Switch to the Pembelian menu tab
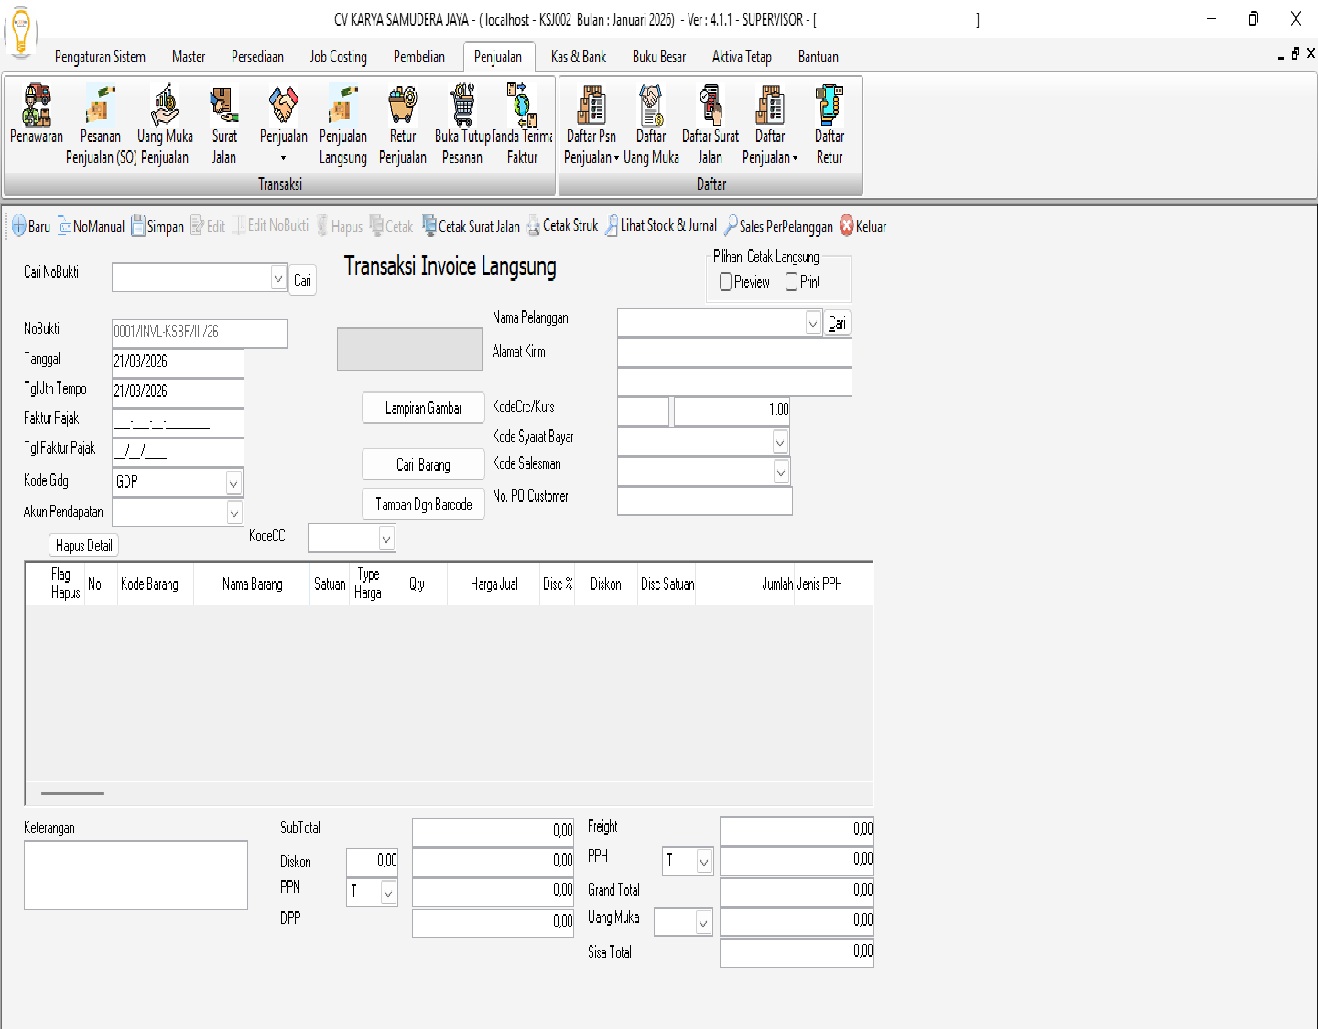The width and height of the screenshot is (1318, 1029). click(x=419, y=57)
